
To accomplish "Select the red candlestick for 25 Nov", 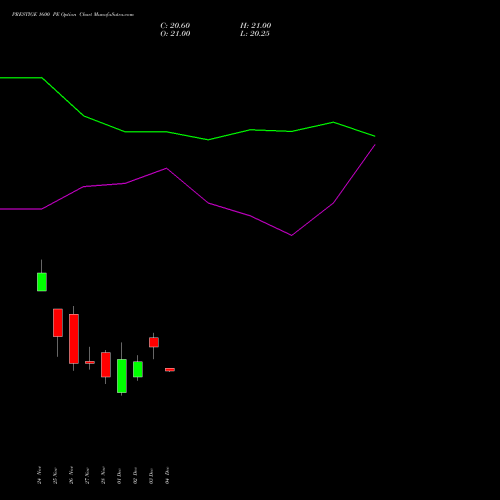I will pos(58,323).
